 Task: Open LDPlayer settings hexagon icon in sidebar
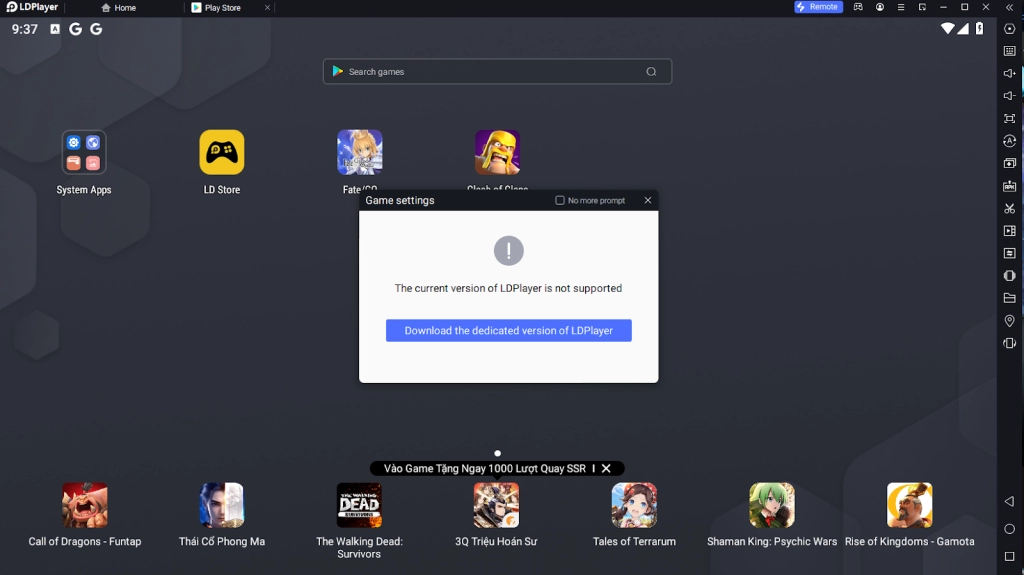[1010, 29]
